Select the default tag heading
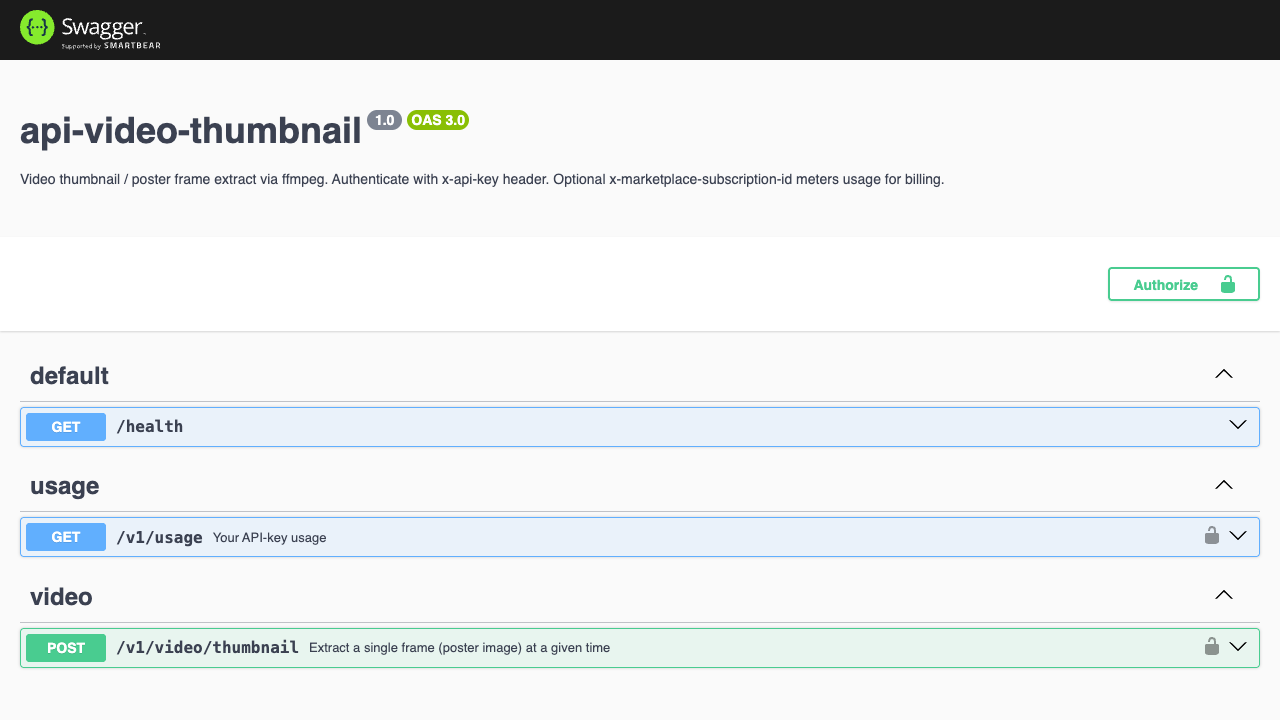The height and width of the screenshot is (720, 1280). click(x=69, y=376)
